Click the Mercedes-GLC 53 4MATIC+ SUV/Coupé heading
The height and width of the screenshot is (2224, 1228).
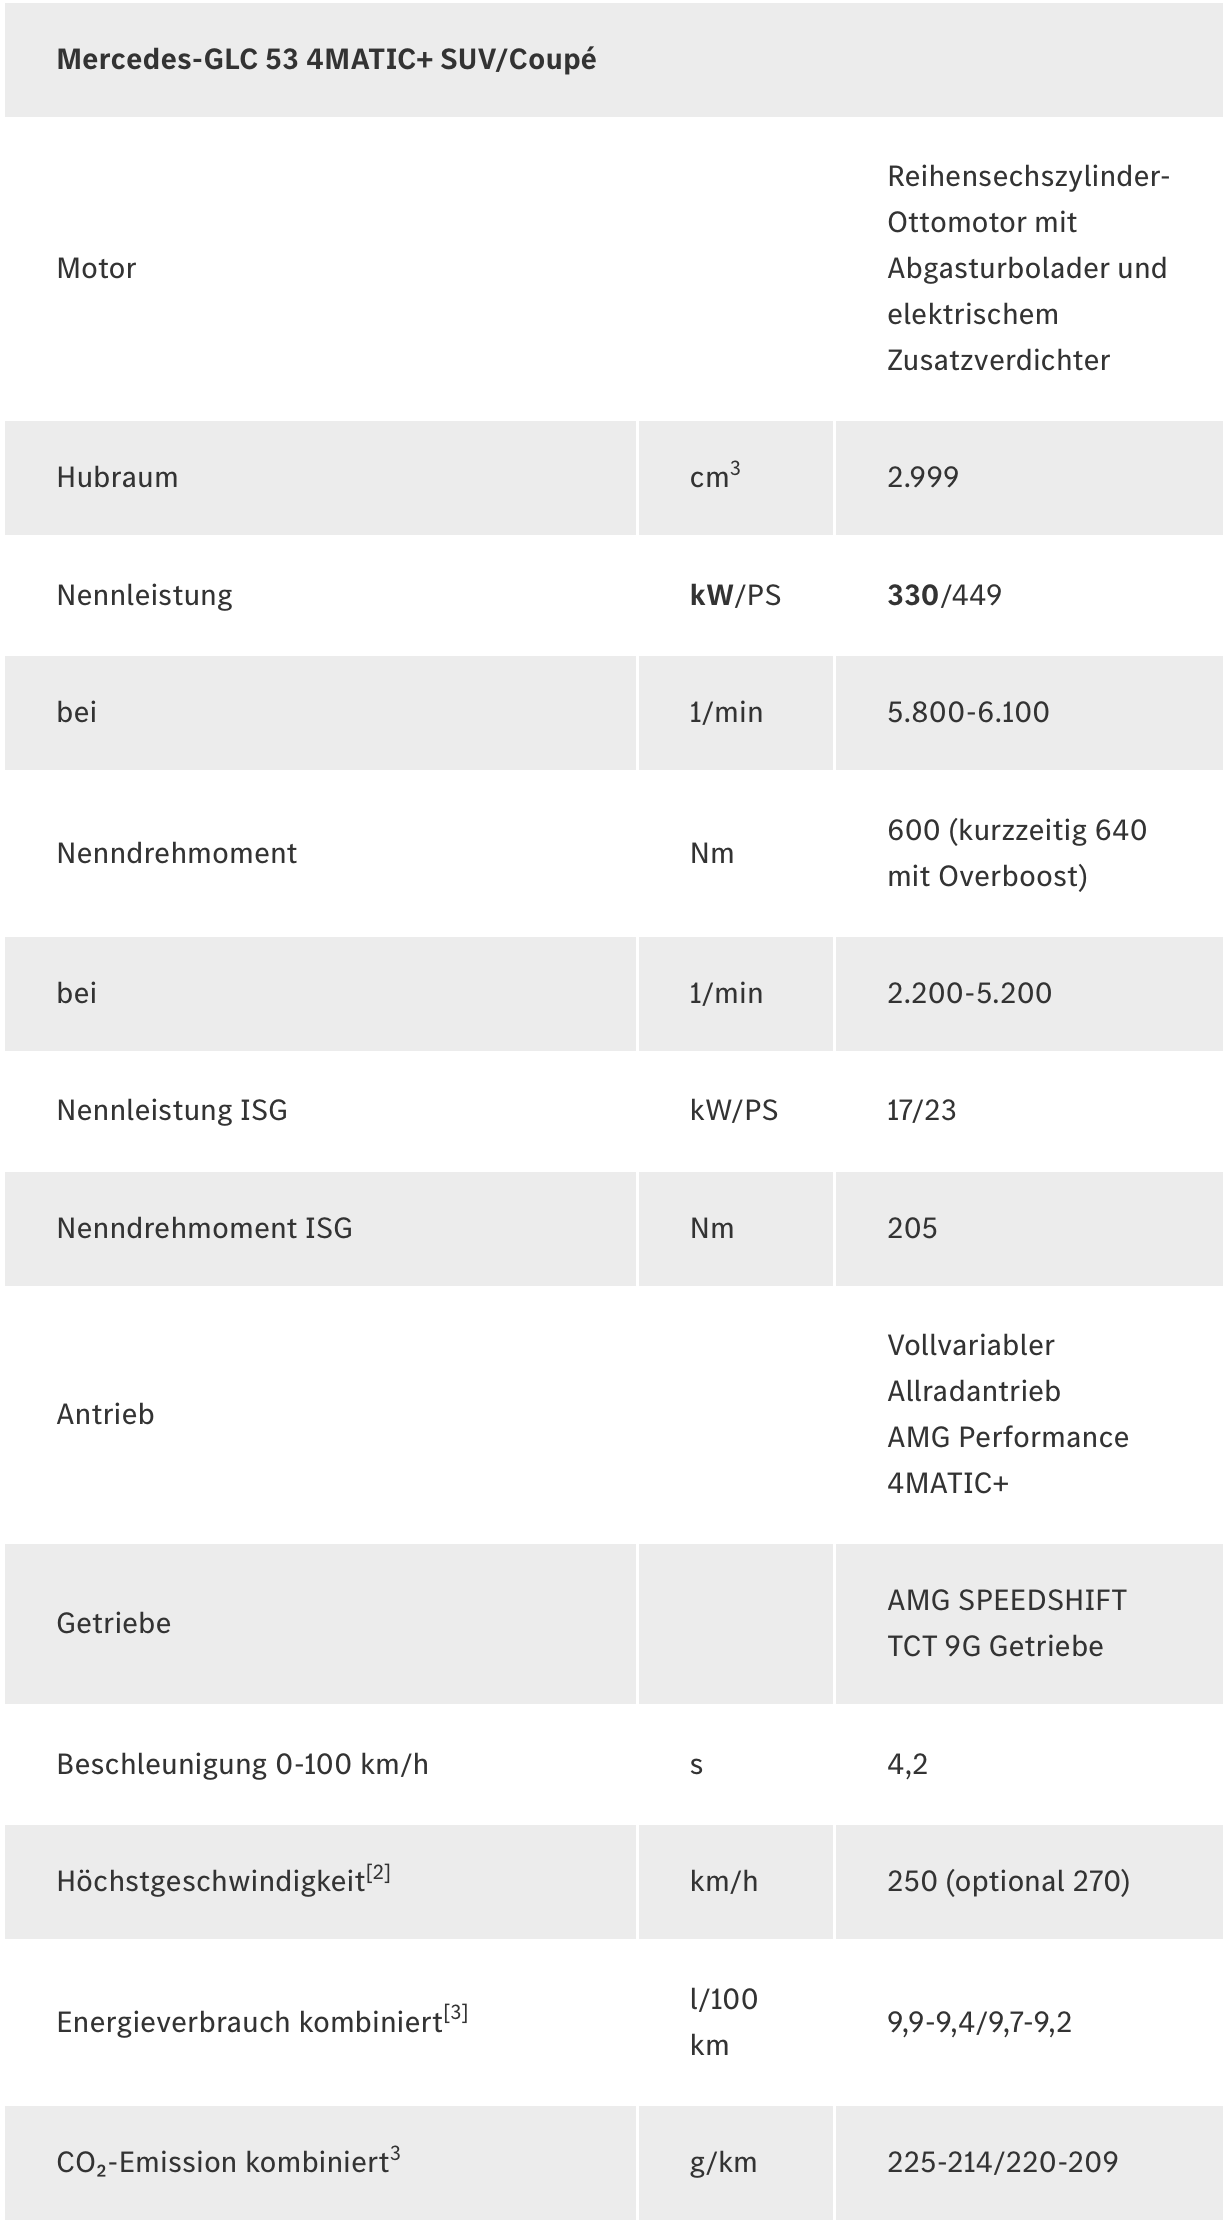326,60
